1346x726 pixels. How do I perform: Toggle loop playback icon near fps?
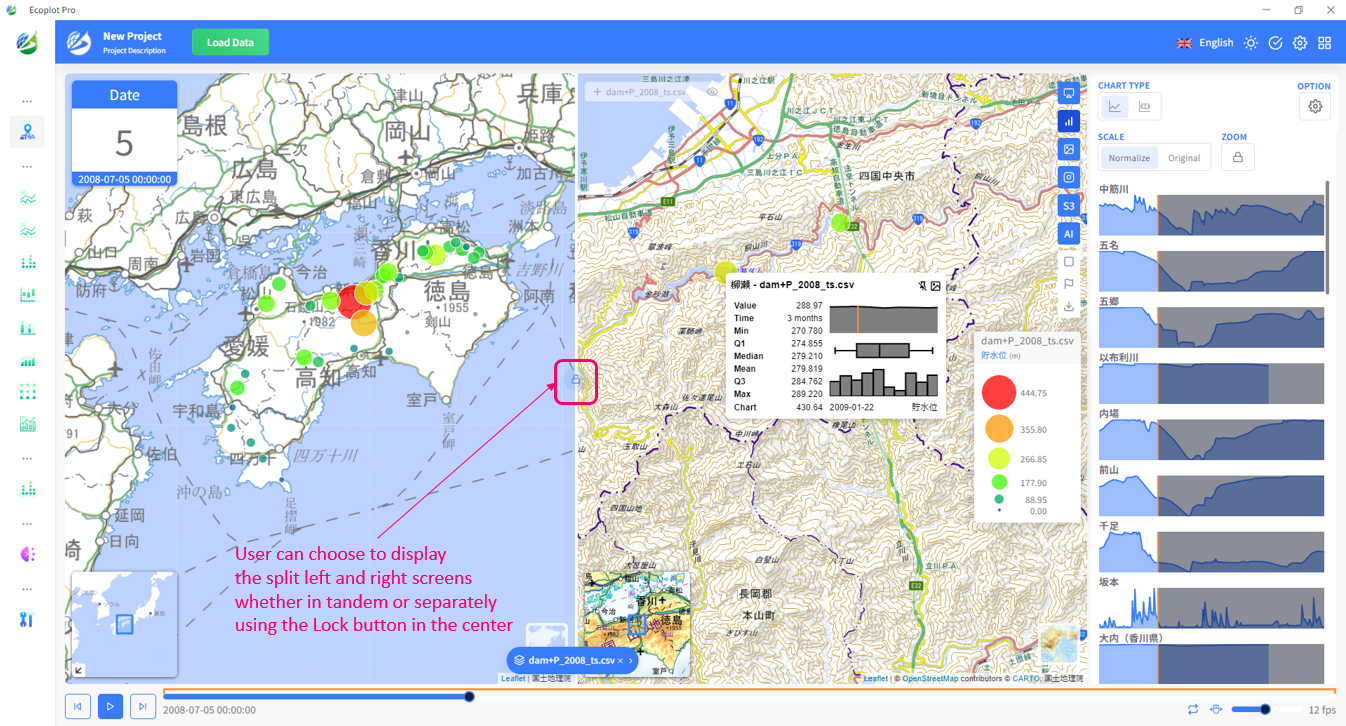click(1193, 709)
